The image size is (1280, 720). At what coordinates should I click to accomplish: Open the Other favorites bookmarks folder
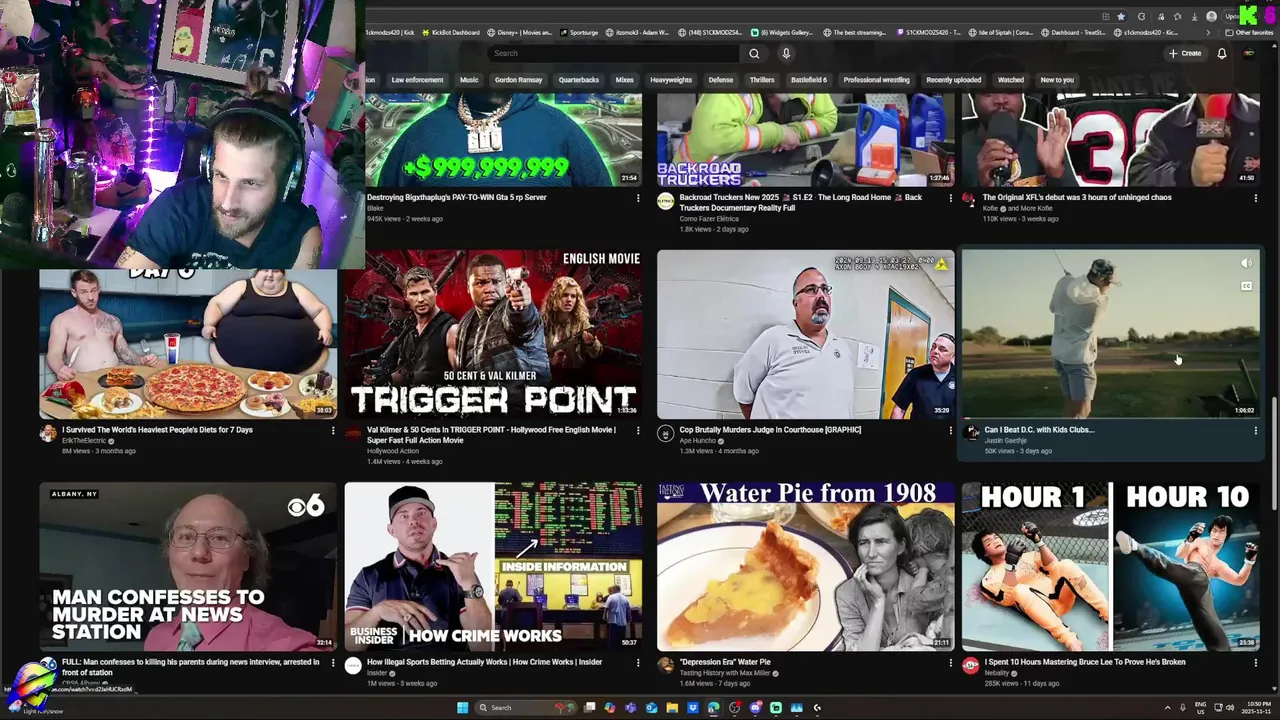point(1250,32)
